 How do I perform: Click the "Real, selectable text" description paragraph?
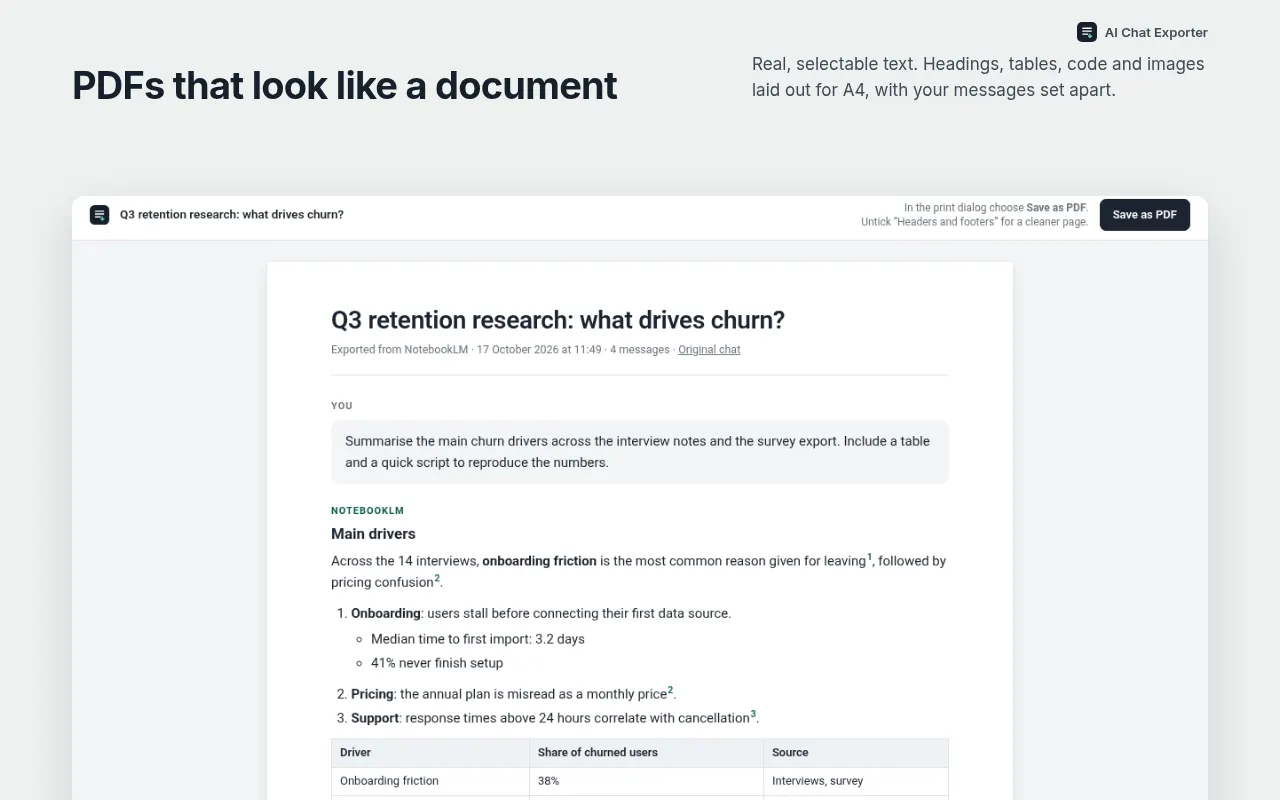978,77
